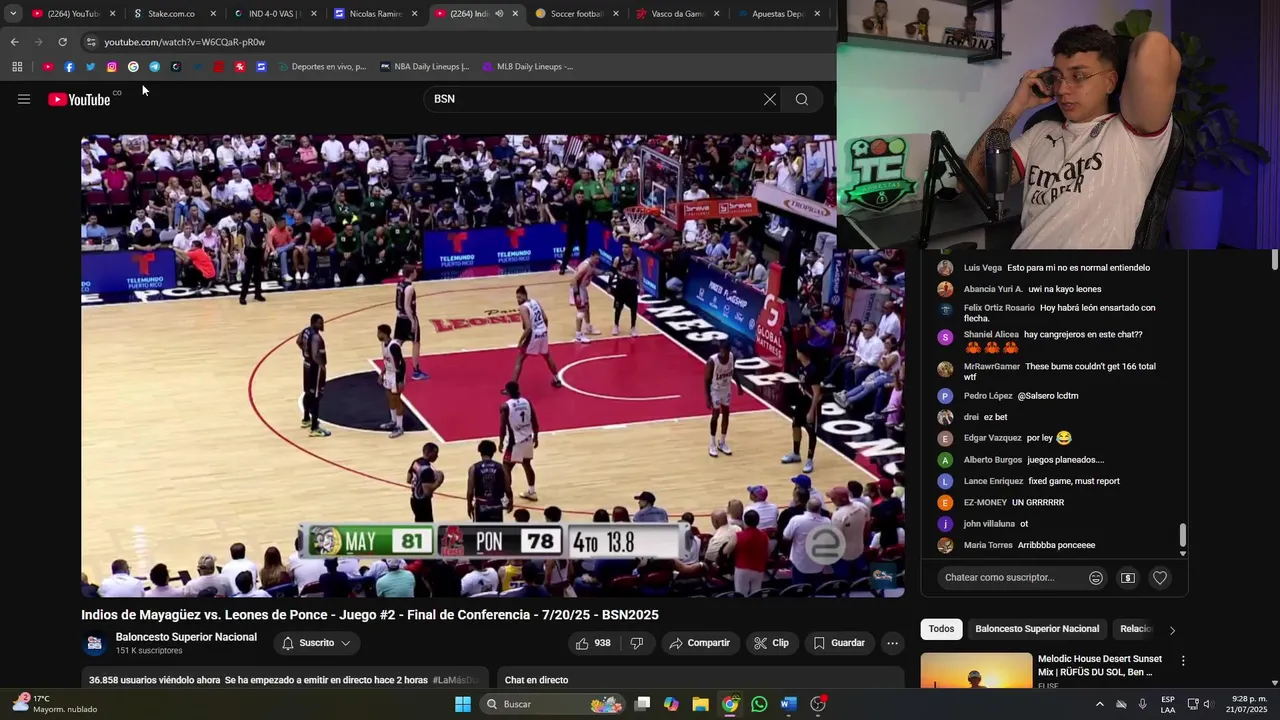This screenshot has width=1280, height=720.
Task: Open File Explorer from taskbar
Action: (700, 704)
